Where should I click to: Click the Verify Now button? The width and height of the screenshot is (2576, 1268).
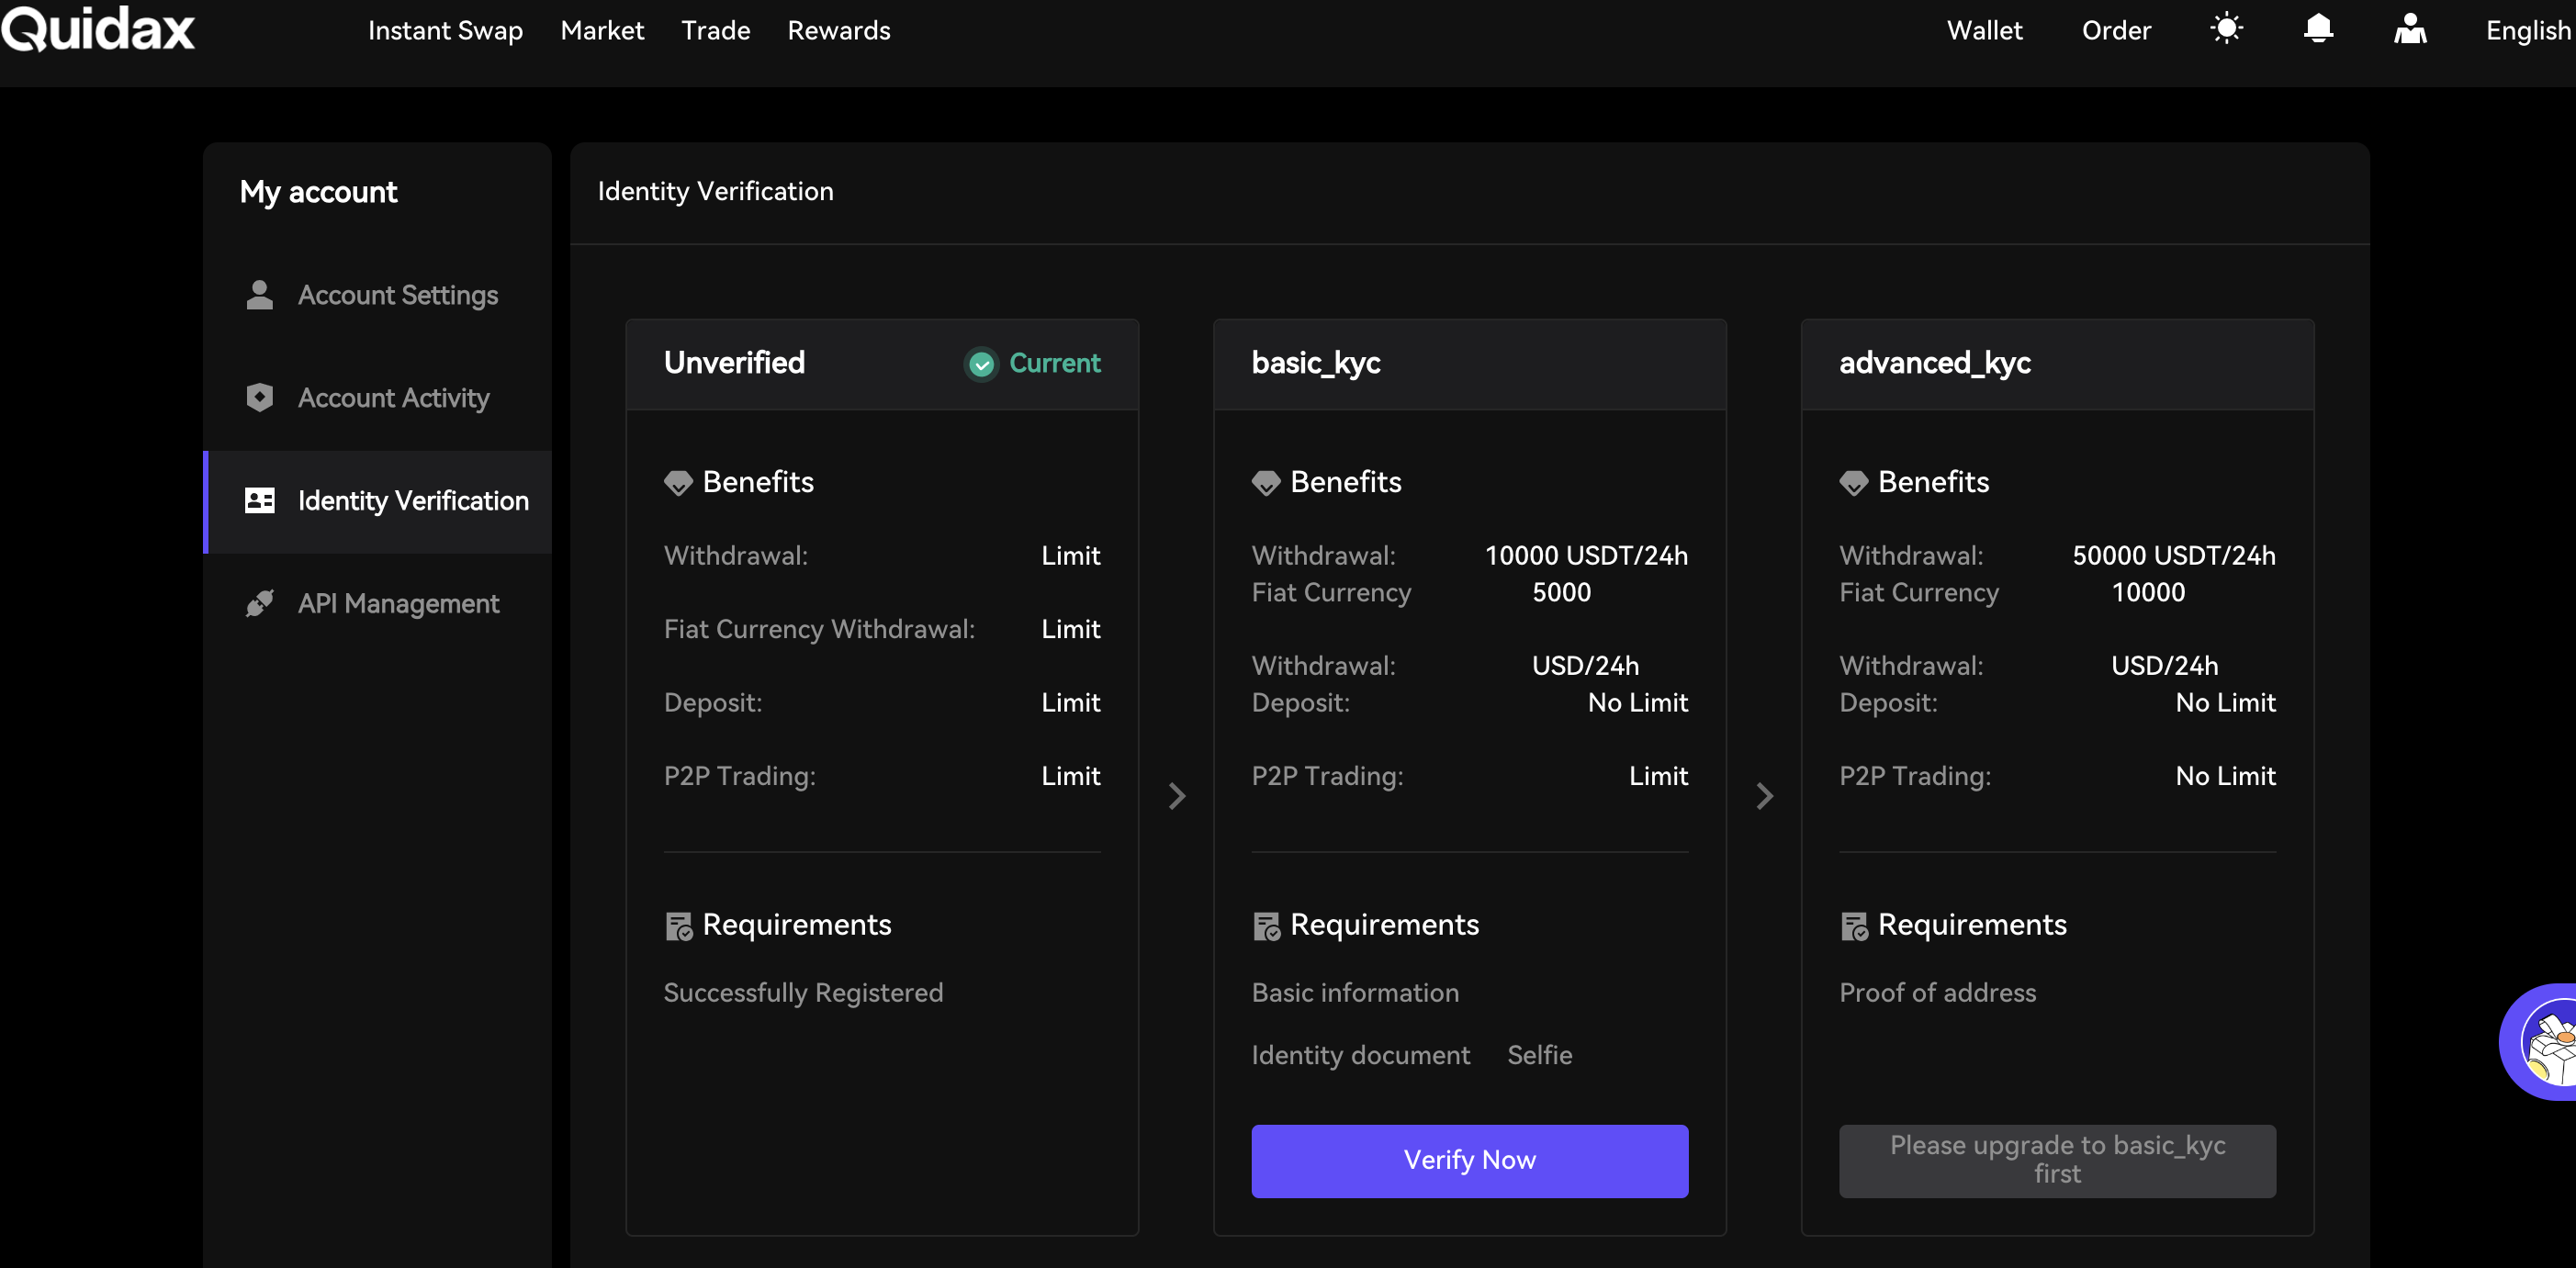tap(1469, 1160)
